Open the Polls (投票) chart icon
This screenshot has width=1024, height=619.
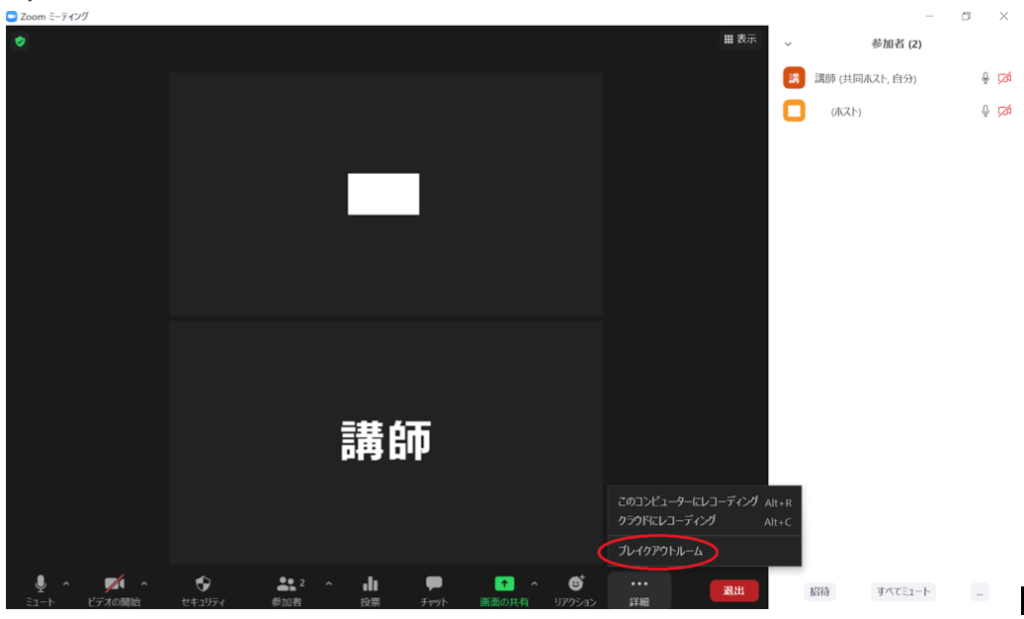tap(370, 583)
